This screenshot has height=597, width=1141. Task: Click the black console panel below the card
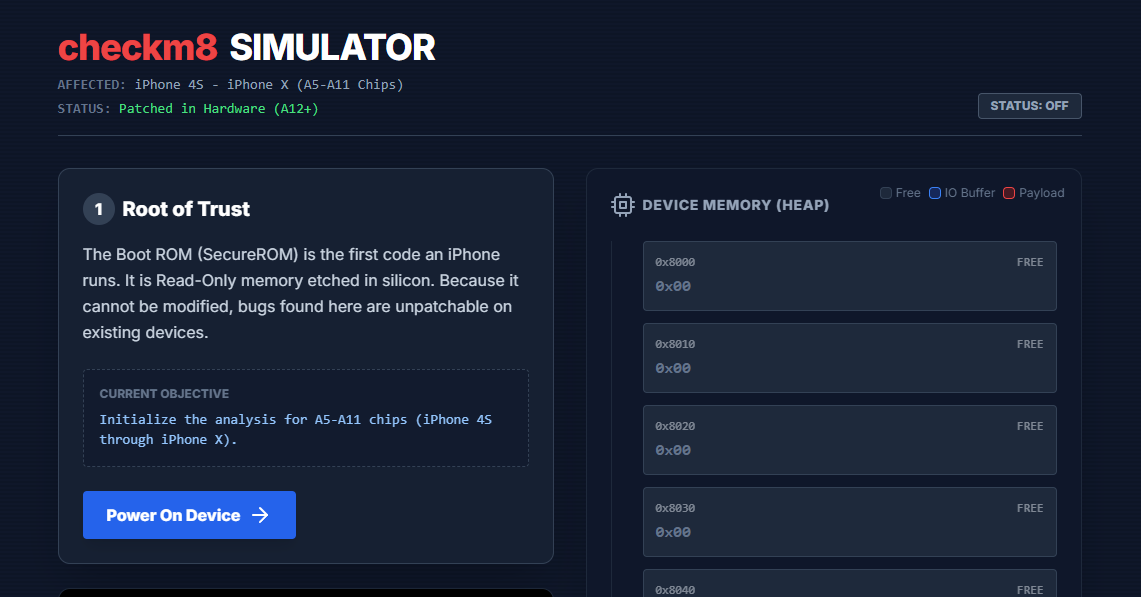[x=305, y=592]
